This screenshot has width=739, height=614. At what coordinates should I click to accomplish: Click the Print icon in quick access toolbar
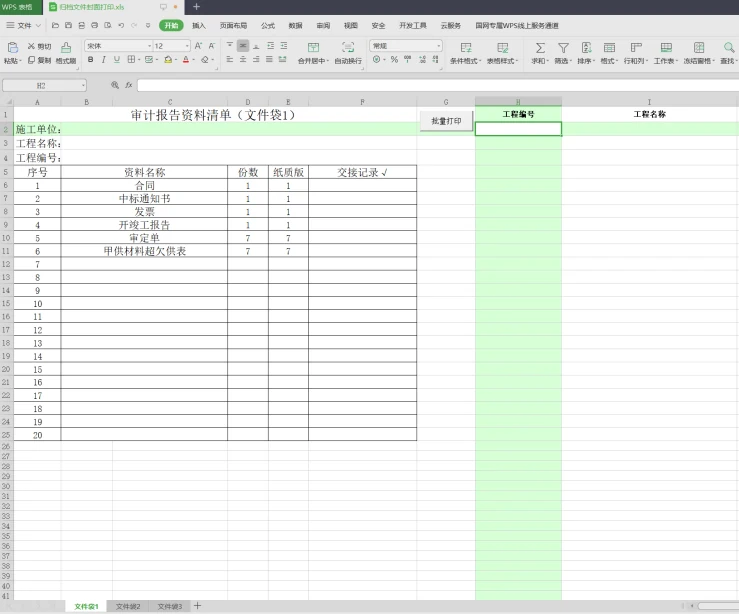pyautogui.click(x=95, y=25)
